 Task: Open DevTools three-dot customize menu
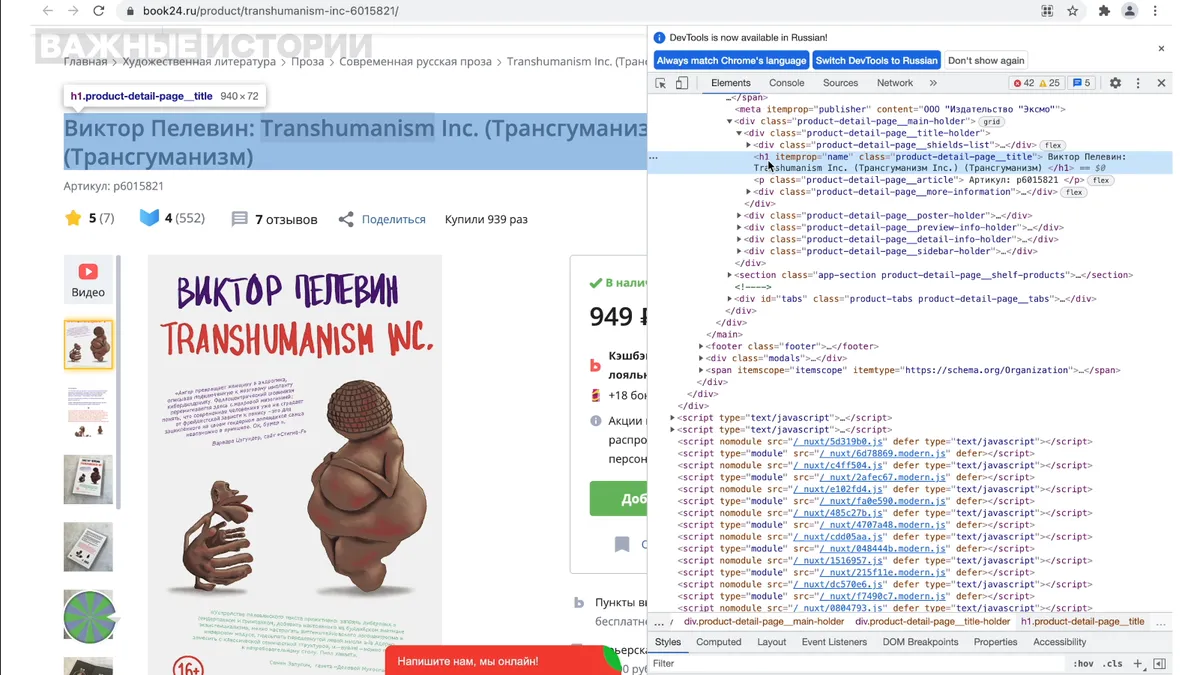pyautogui.click(x=1138, y=83)
